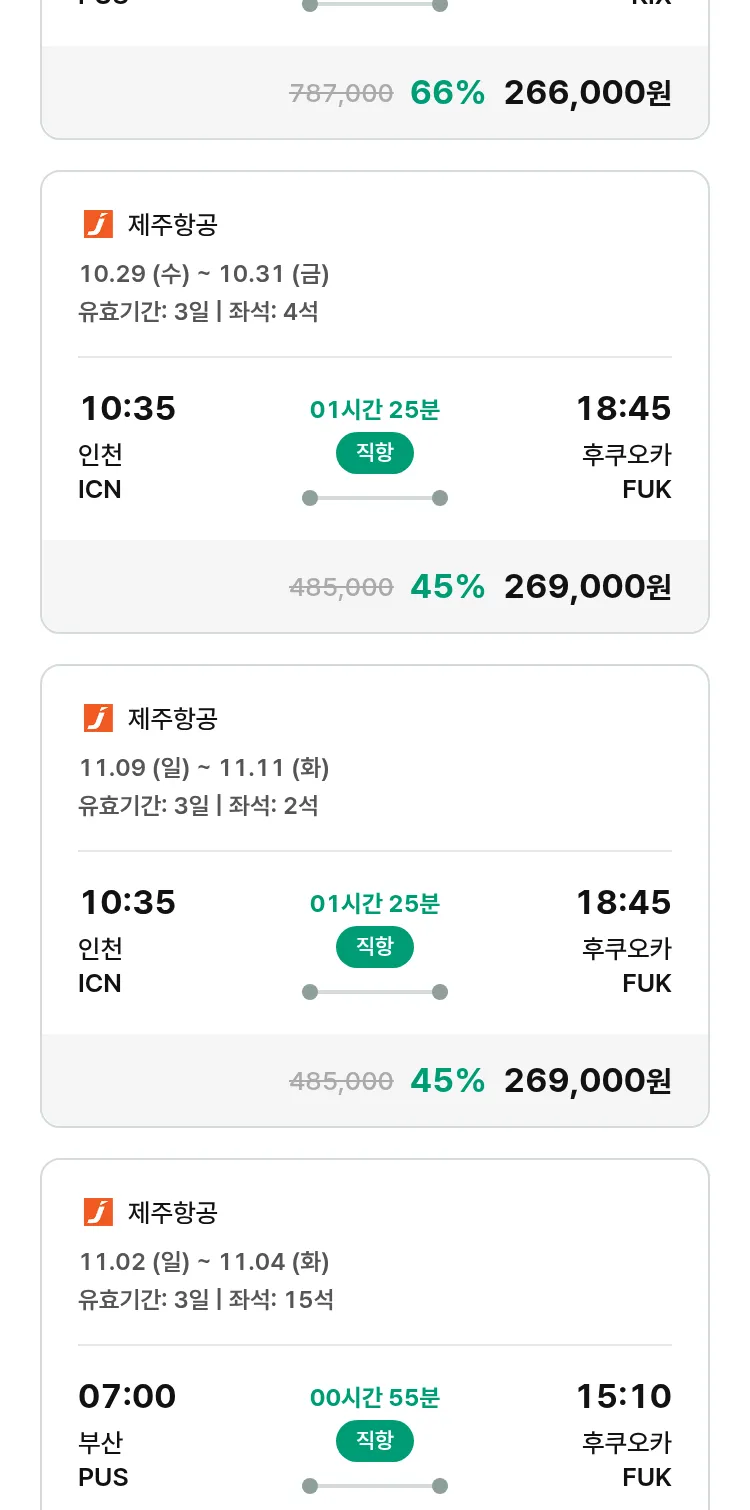Click route line on the 10.29 flight
This screenshot has width=750, height=1510.
tap(375, 498)
